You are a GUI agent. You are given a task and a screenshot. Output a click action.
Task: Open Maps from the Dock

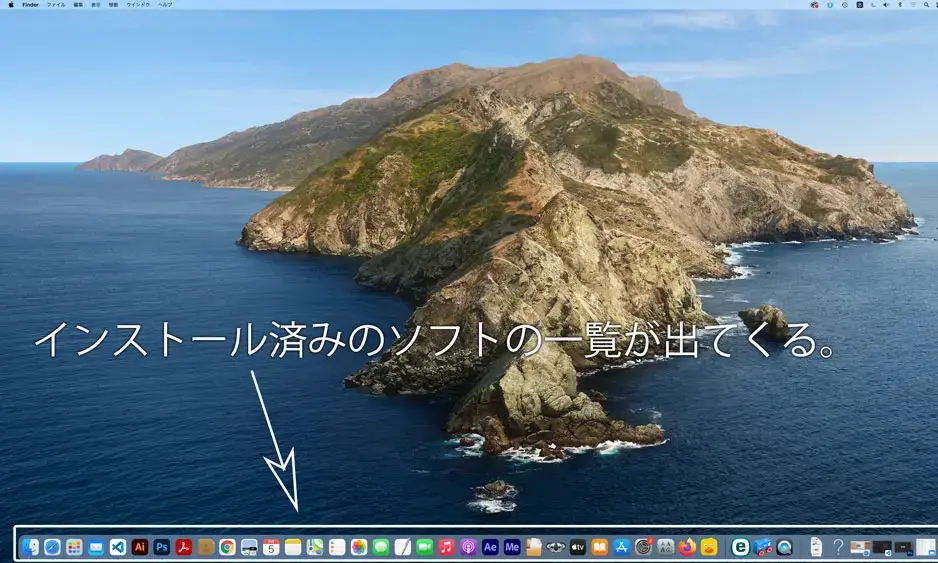[315, 546]
